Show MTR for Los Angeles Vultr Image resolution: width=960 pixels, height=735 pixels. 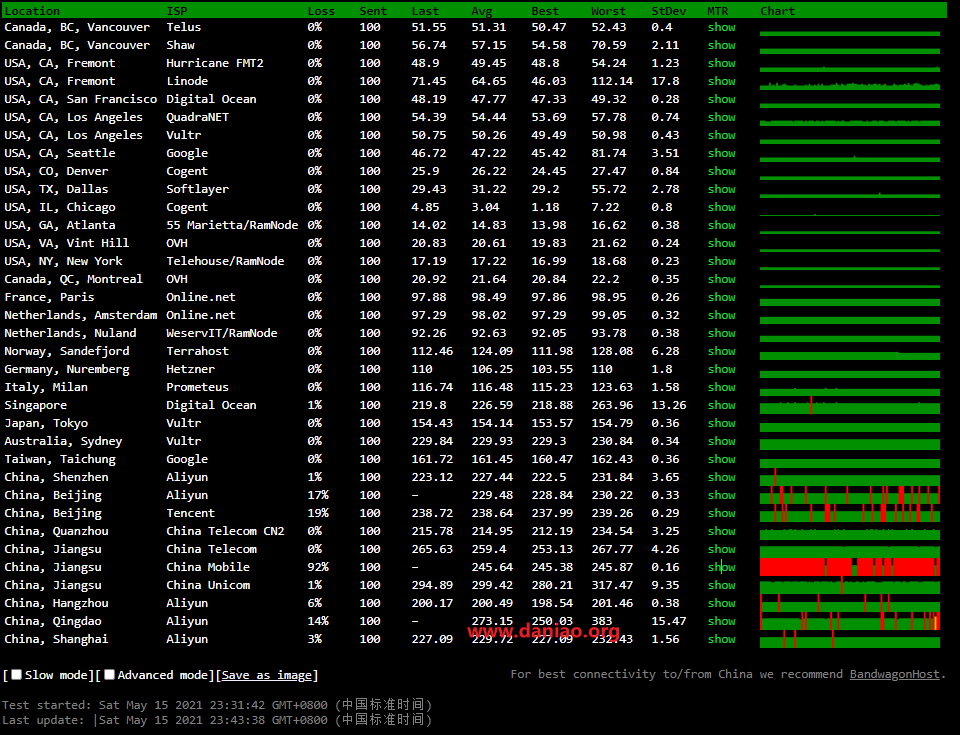721,135
